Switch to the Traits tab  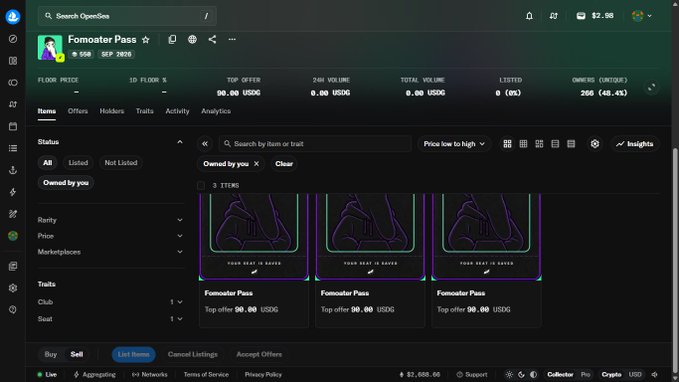145,111
